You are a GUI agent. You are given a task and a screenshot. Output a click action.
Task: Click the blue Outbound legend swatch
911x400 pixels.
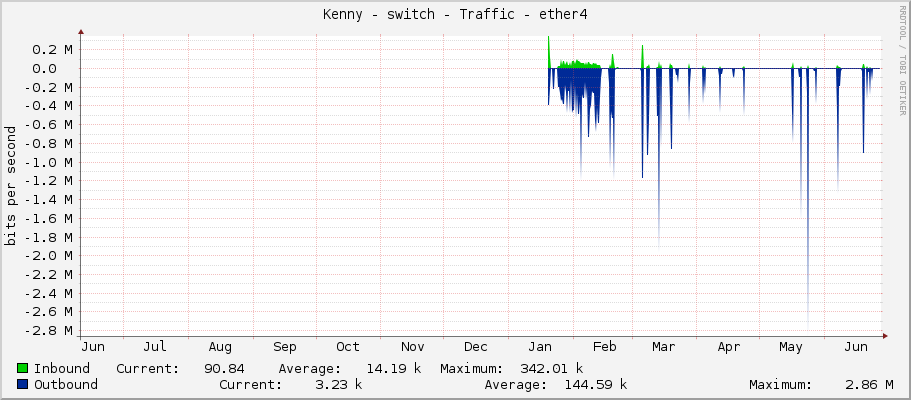click(23, 384)
